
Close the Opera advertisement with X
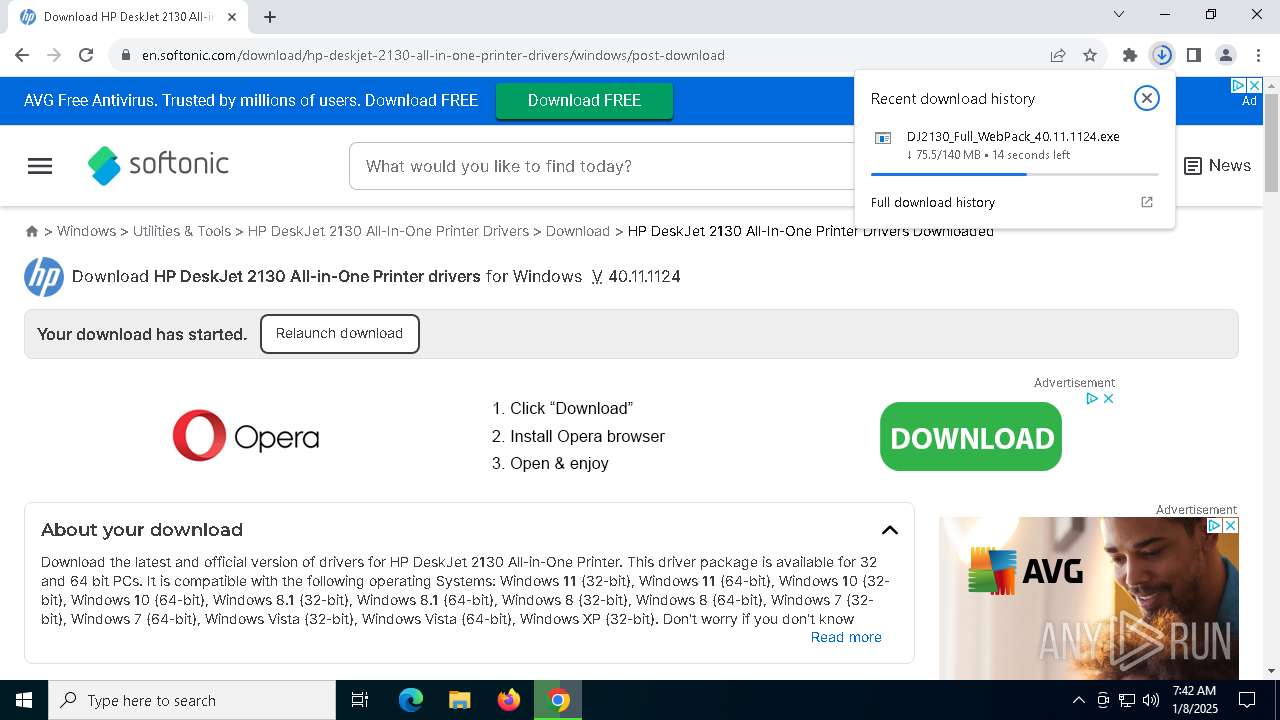pyautogui.click(x=1108, y=398)
